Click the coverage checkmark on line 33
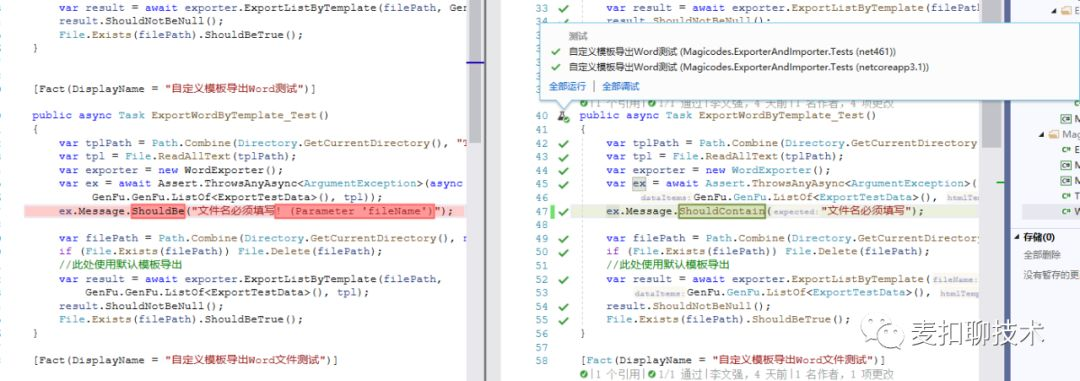1080x381 pixels. pos(563,8)
